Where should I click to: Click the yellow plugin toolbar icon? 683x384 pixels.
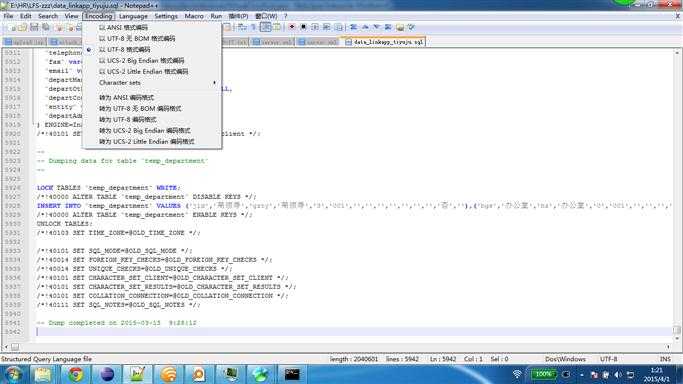[400, 27]
